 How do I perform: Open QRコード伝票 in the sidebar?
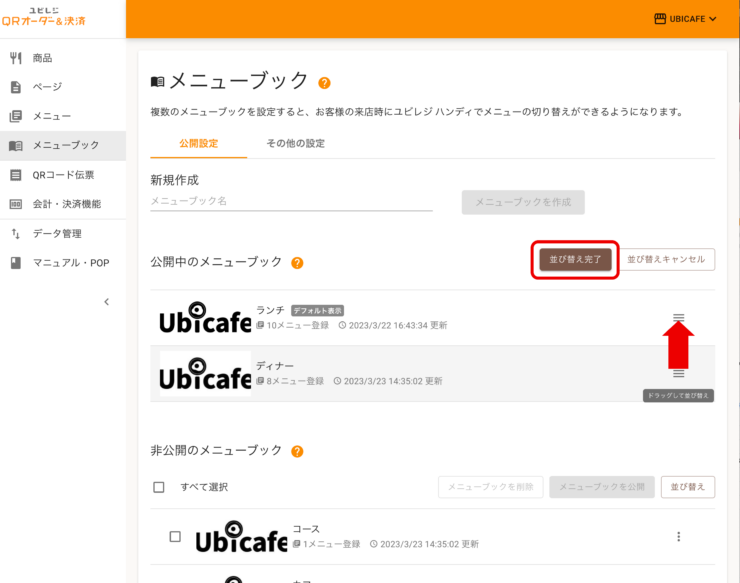(x=63, y=175)
